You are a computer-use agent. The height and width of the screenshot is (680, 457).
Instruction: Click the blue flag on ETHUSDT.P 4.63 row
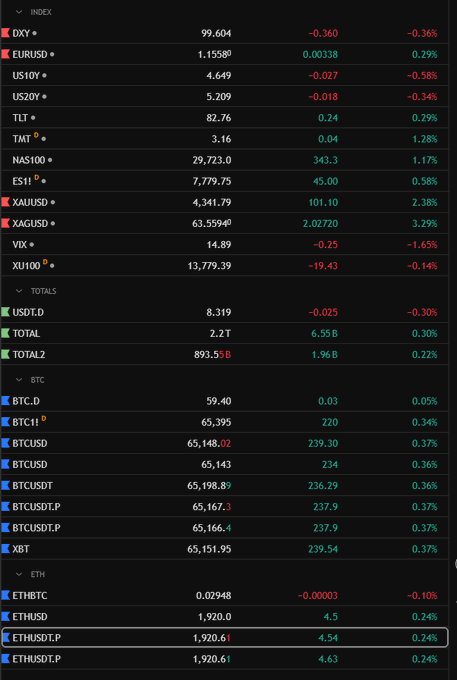click(6, 659)
